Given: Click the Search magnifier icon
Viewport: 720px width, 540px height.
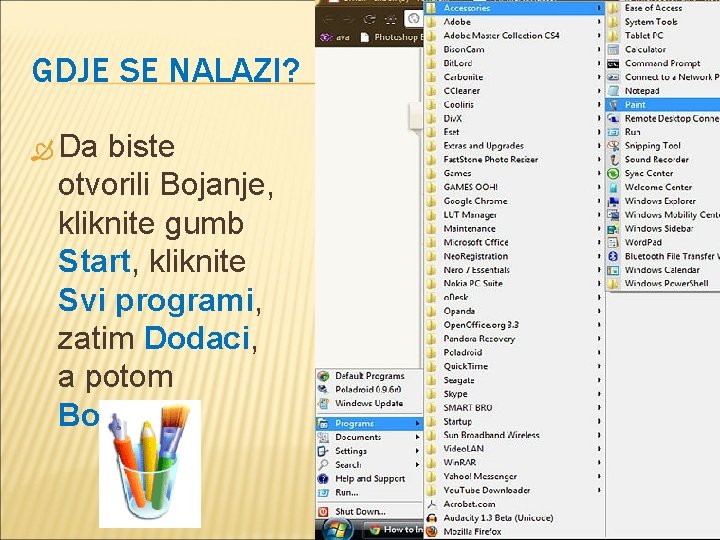Looking at the screenshot, I should (324, 465).
